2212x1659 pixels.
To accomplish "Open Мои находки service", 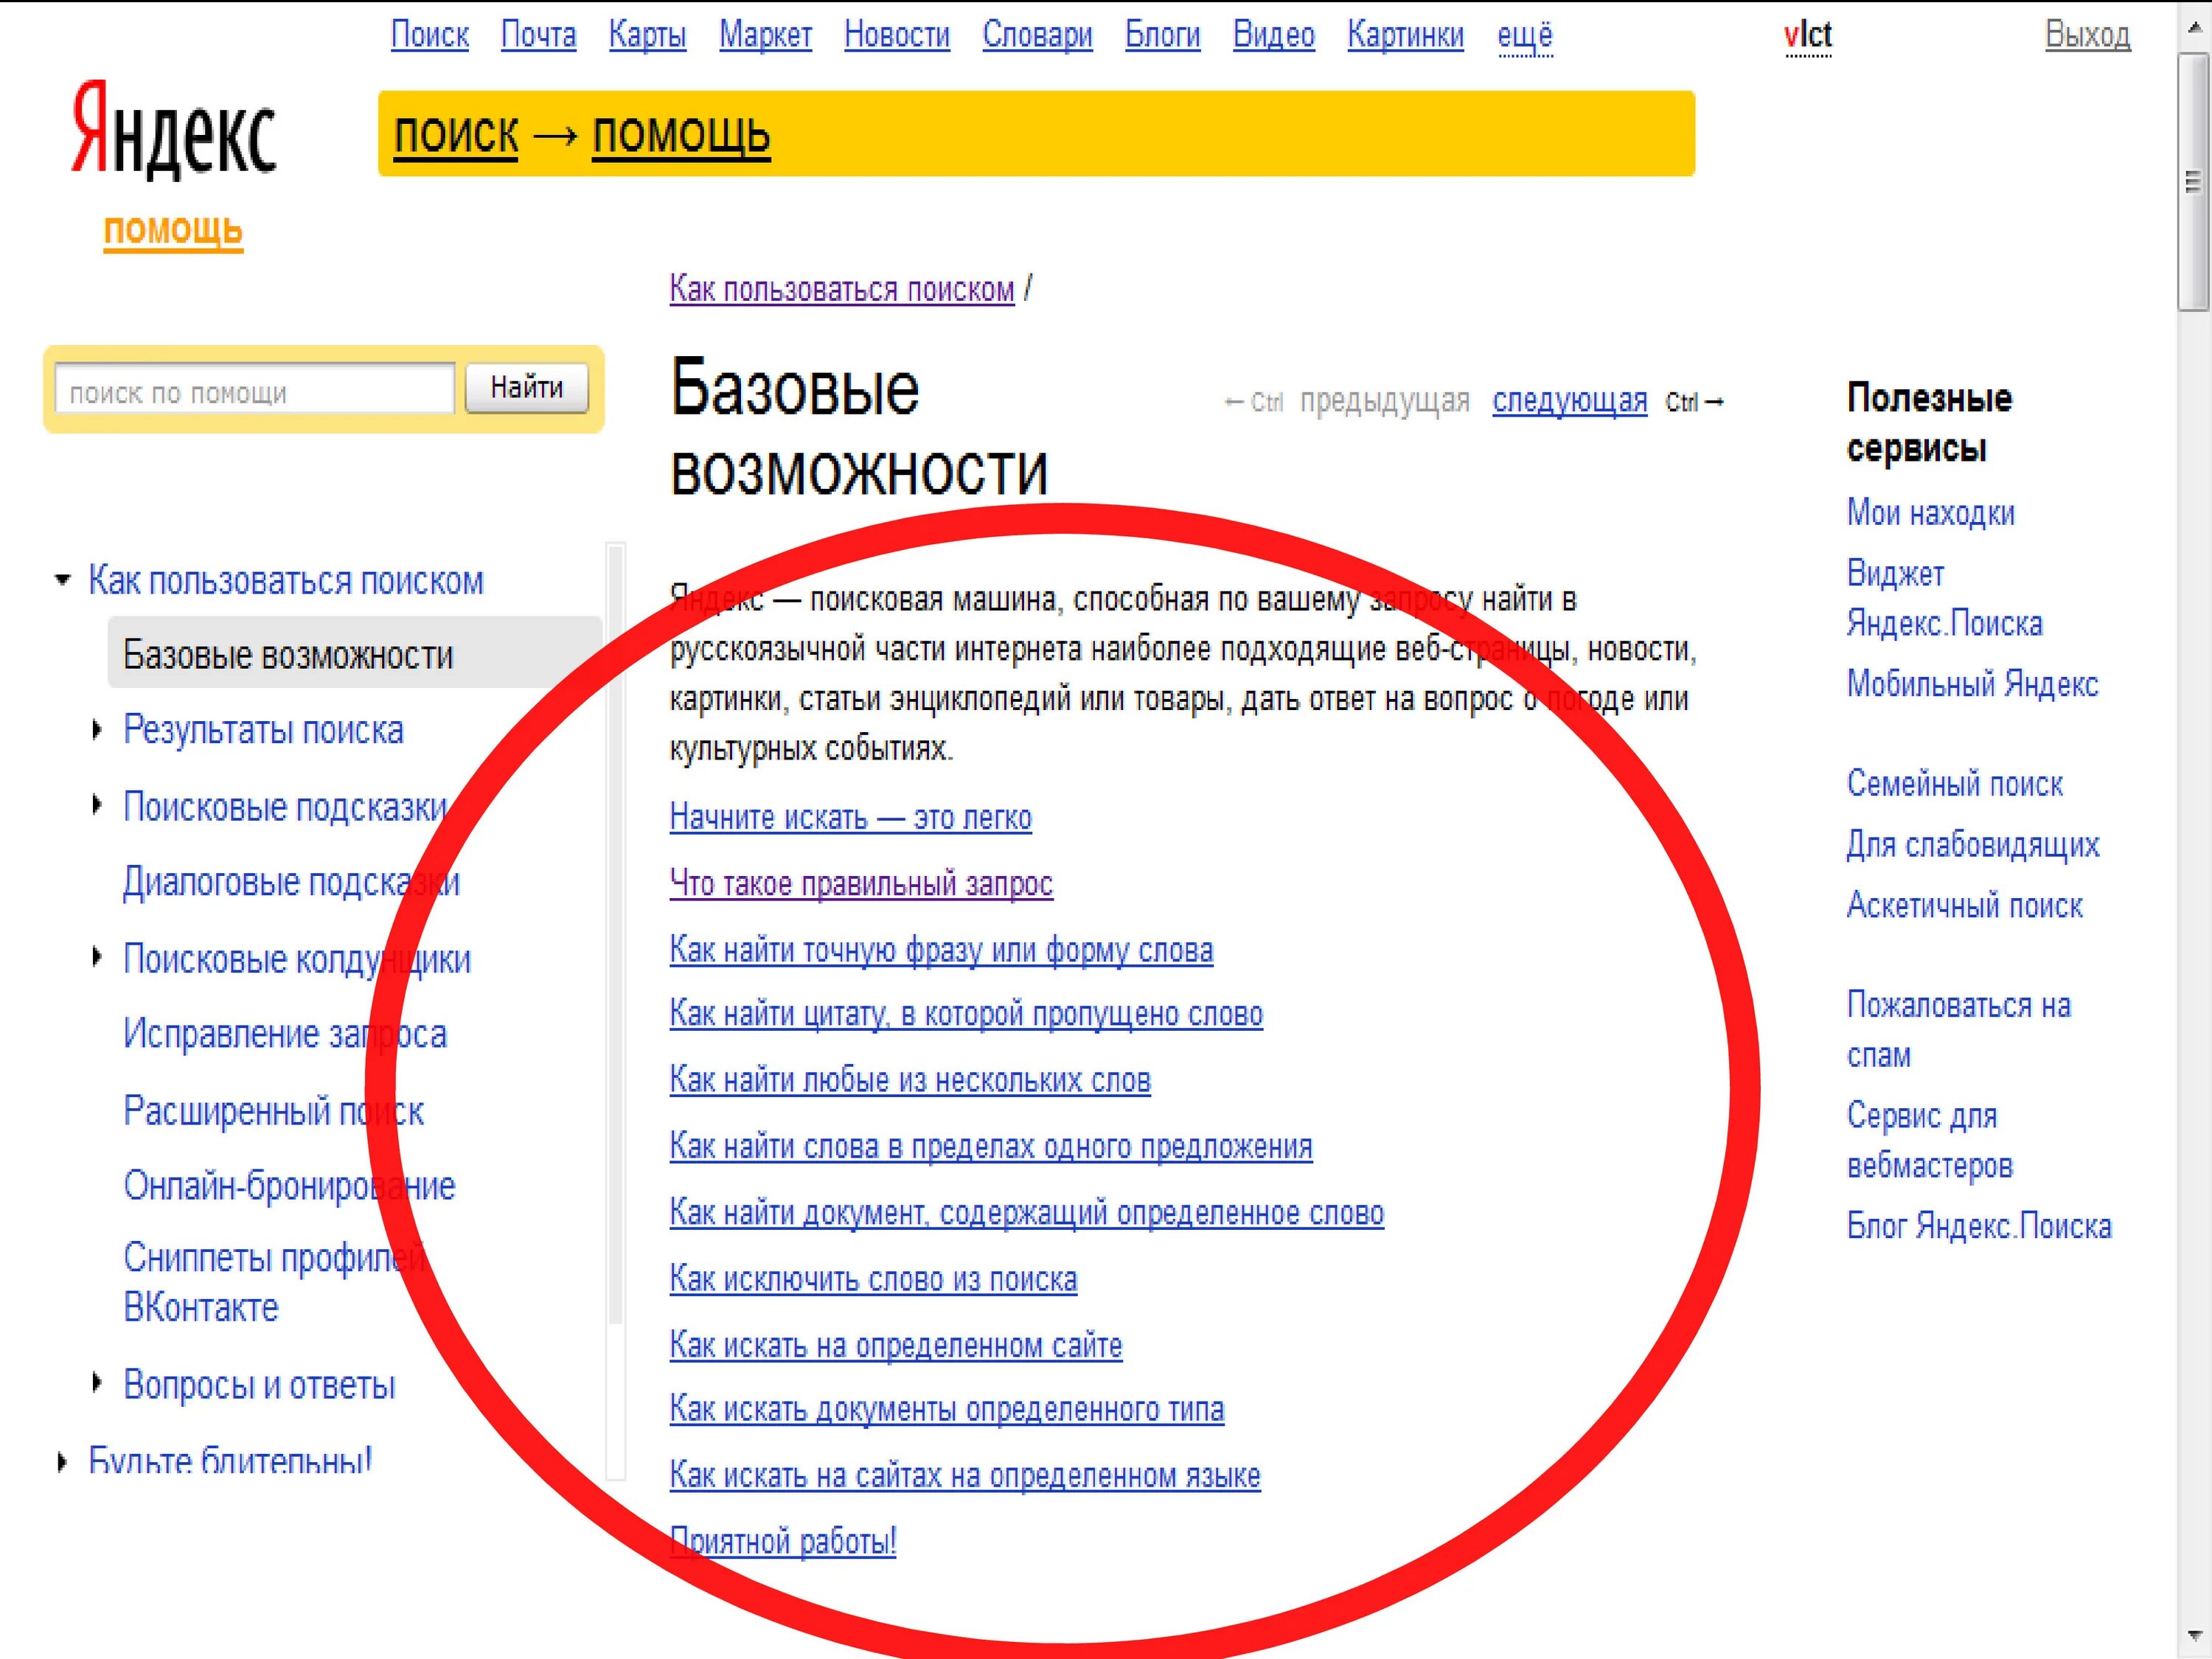I will pos(1930,512).
